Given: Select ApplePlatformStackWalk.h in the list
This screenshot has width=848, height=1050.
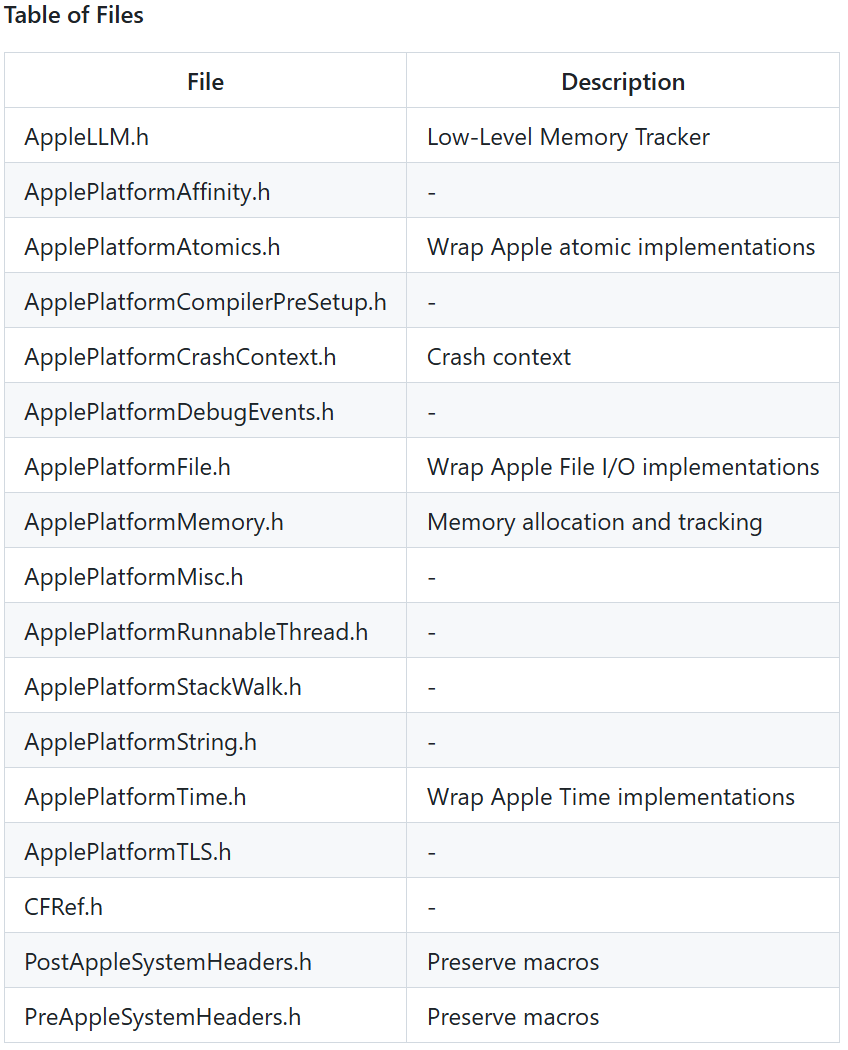Looking at the screenshot, I should [x=163, y=687].
